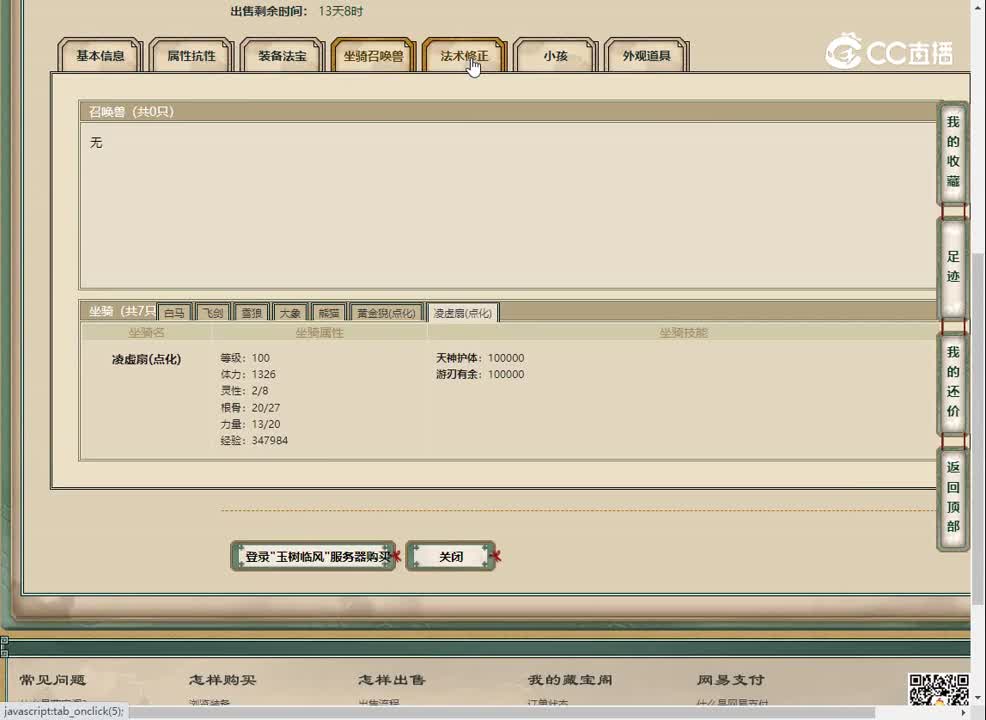Viewport: 986px width, 720px height.
Task: Select the 白马 mount tab
Action: tap(175, 313)
